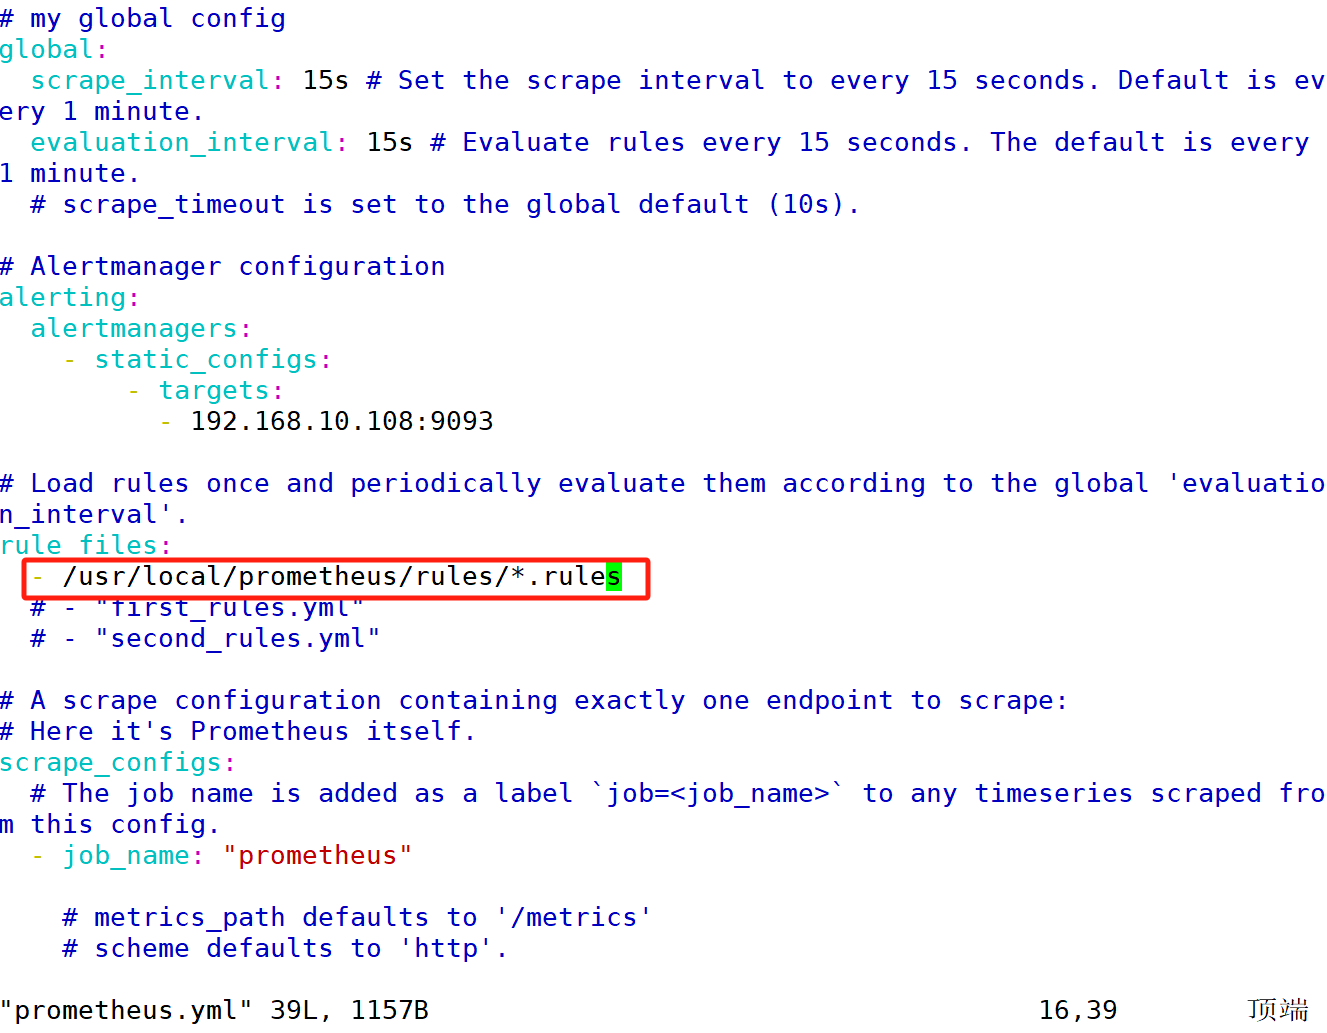
Task: Click the target address 192.168.10.108:9093
Action: click(342, 422)
